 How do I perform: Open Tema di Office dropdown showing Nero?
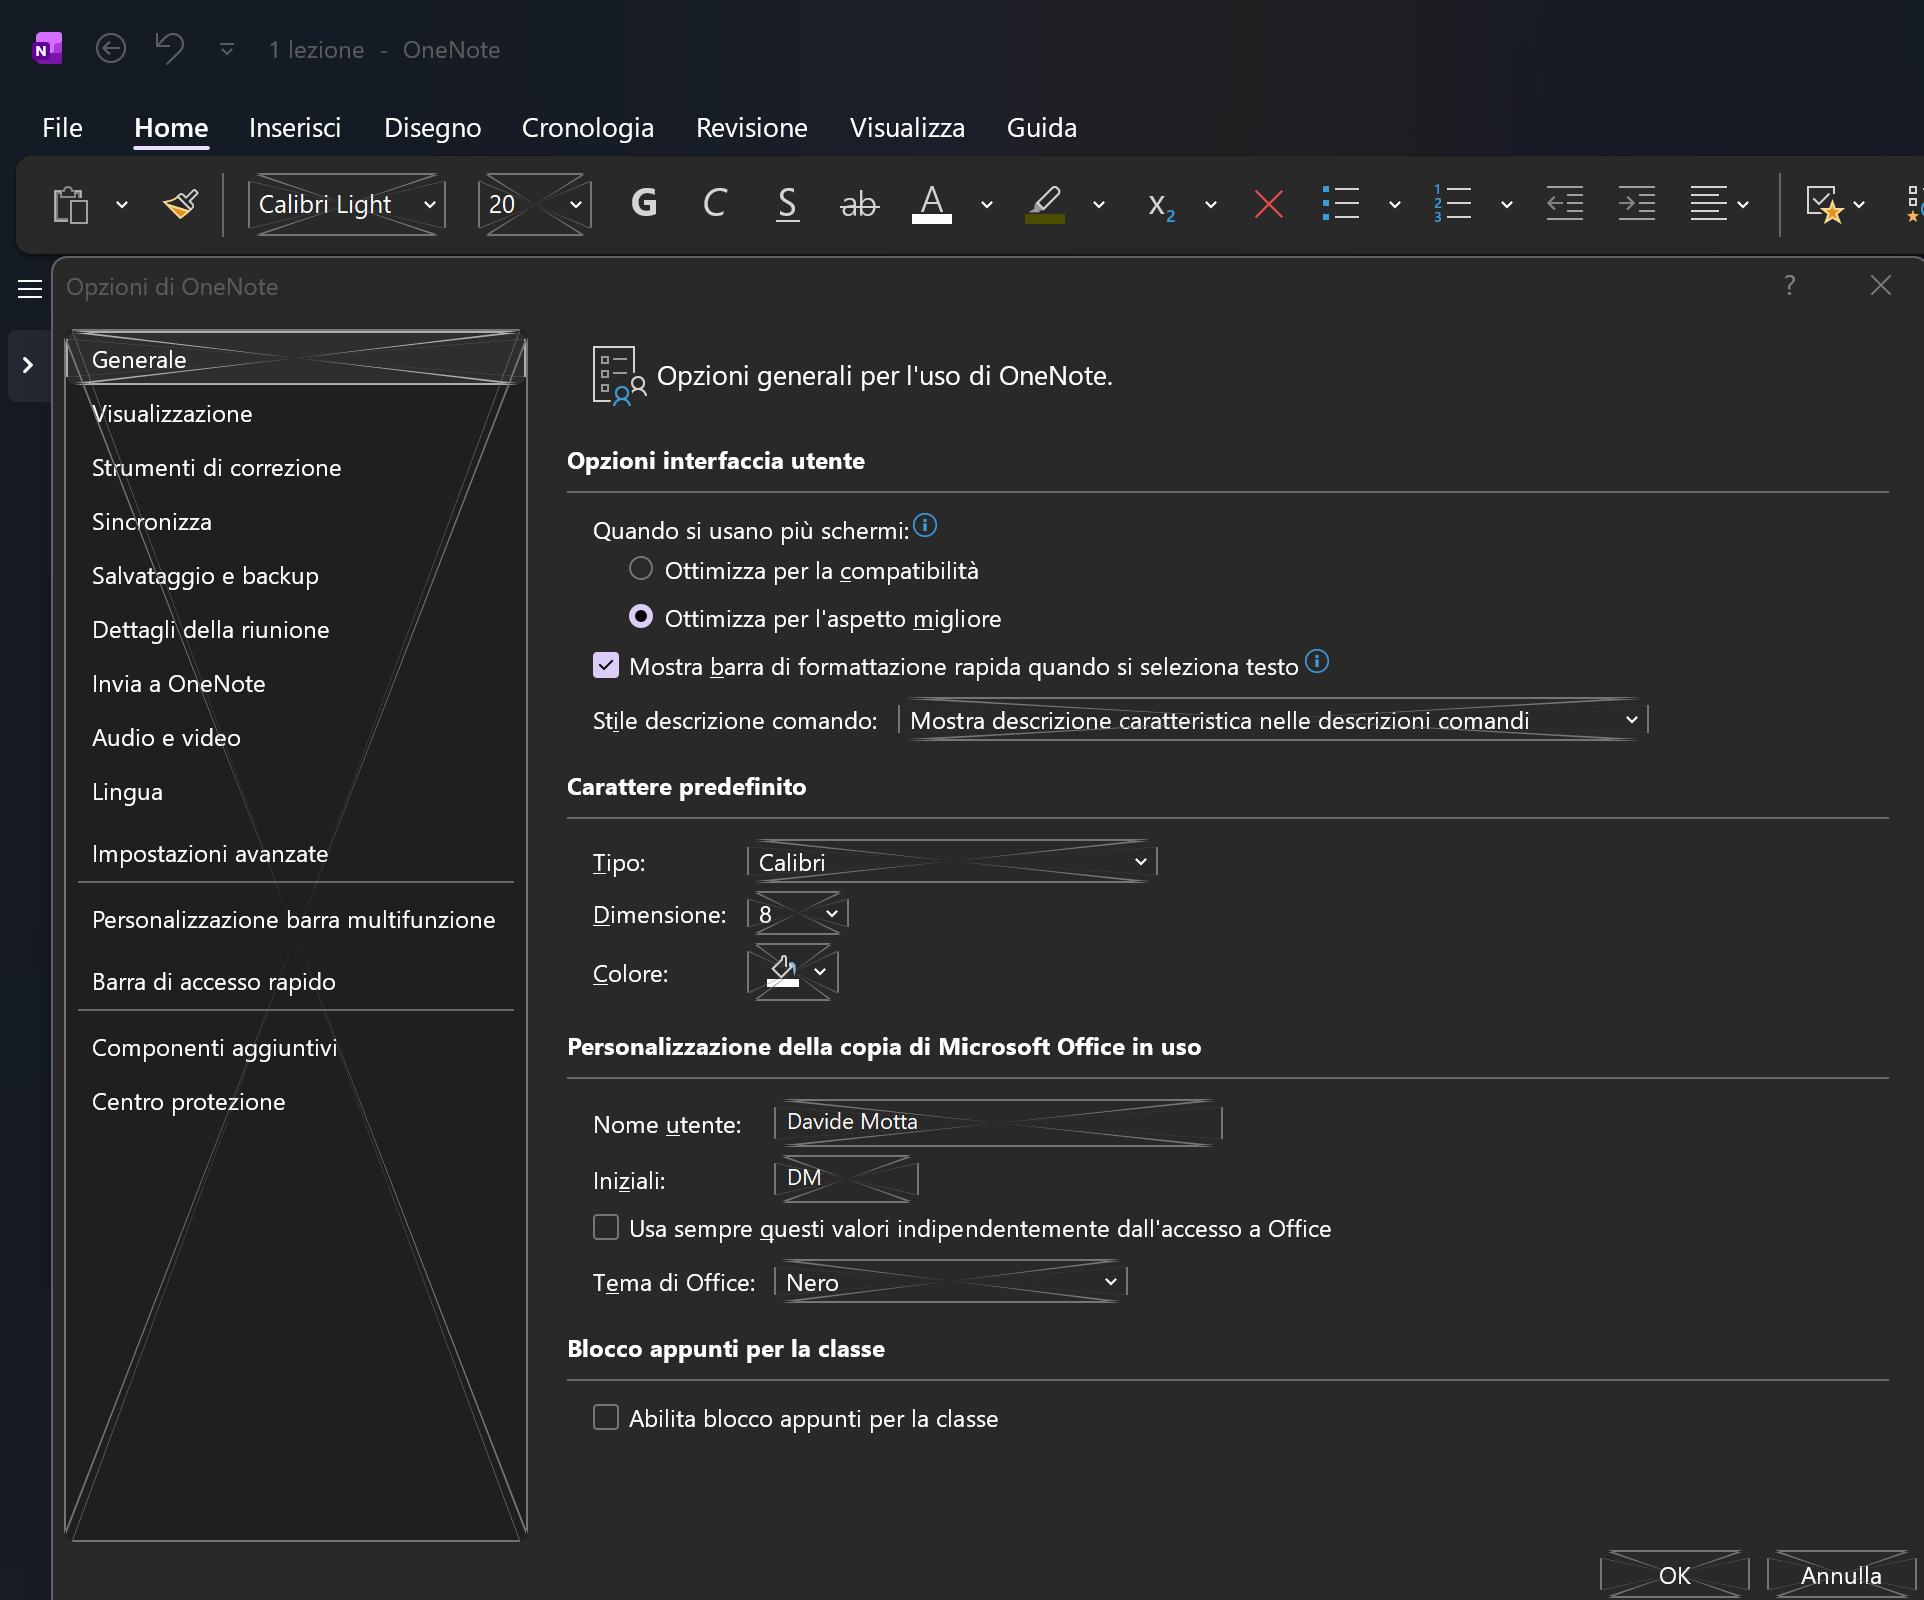pos(951,1282)
